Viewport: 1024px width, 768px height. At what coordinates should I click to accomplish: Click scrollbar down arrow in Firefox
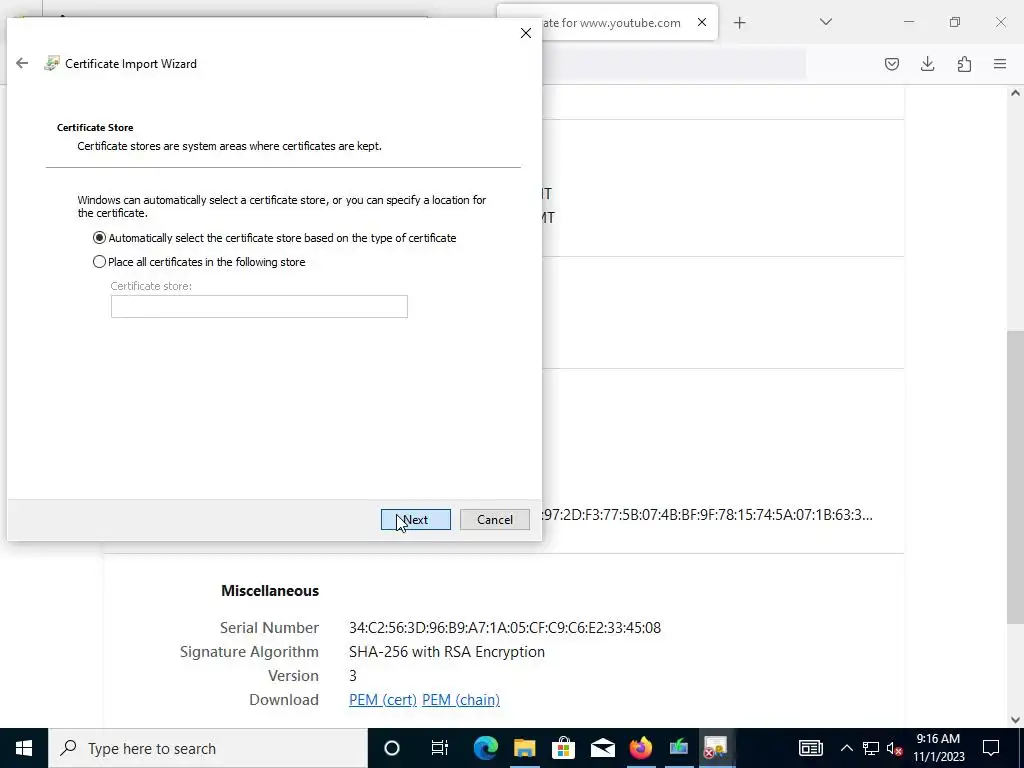pos(1015,720)
